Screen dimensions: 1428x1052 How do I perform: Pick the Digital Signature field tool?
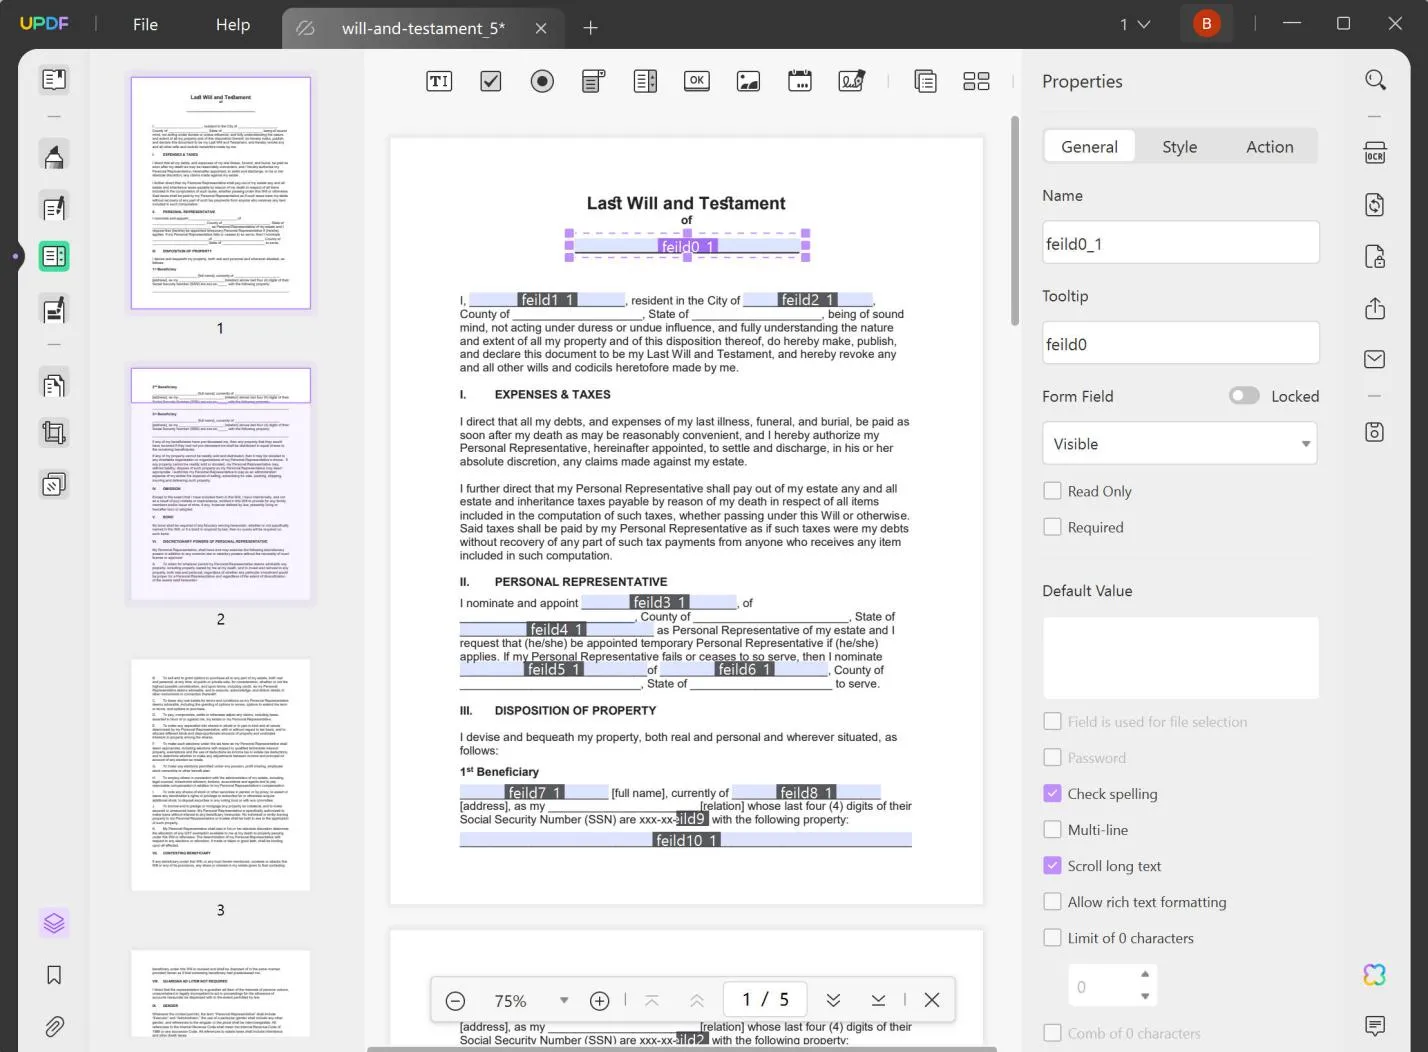(x=851, y=82)
